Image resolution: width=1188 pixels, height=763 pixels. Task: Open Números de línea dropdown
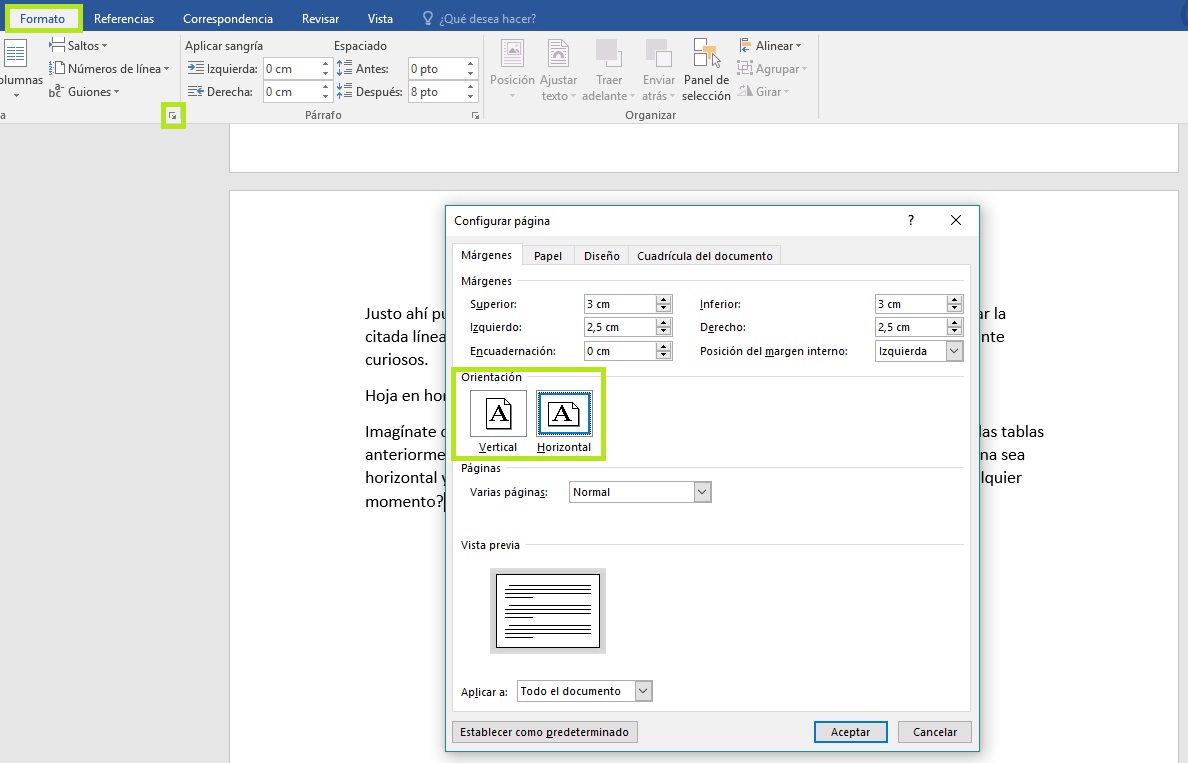108,68
